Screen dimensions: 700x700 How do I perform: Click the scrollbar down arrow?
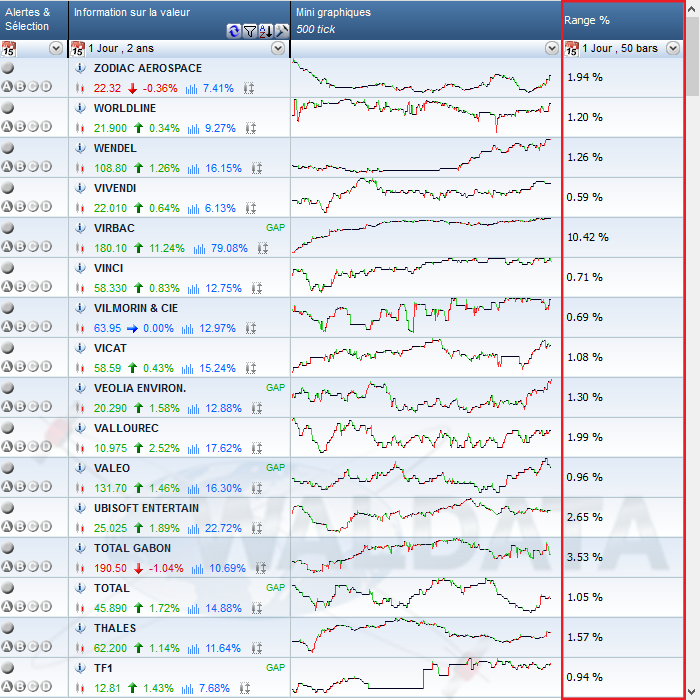tap(693, 691)
